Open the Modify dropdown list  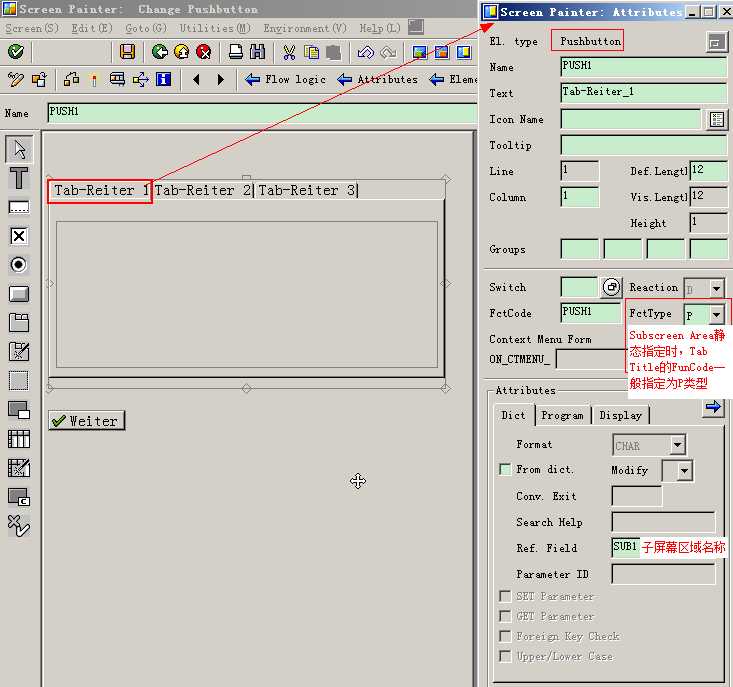684,470
